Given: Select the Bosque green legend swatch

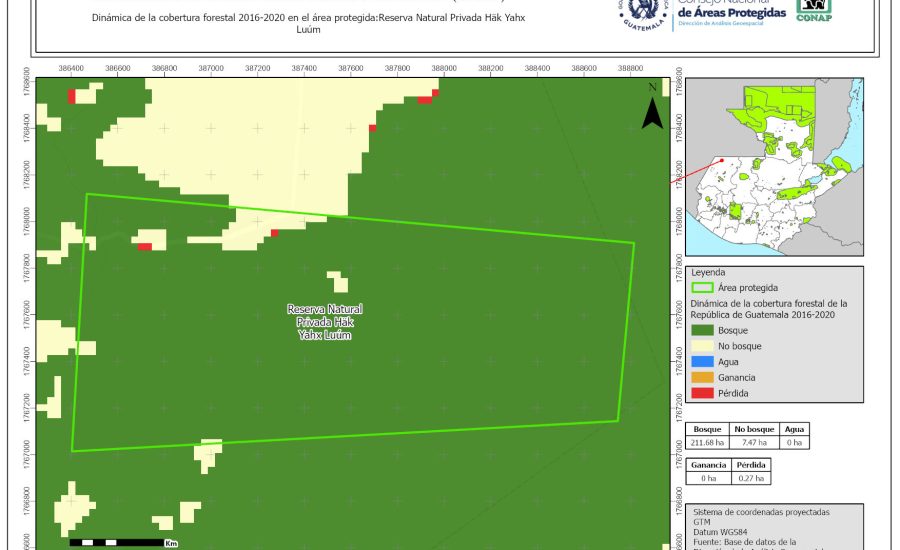Looking at the screenshot, I should 706,330.
